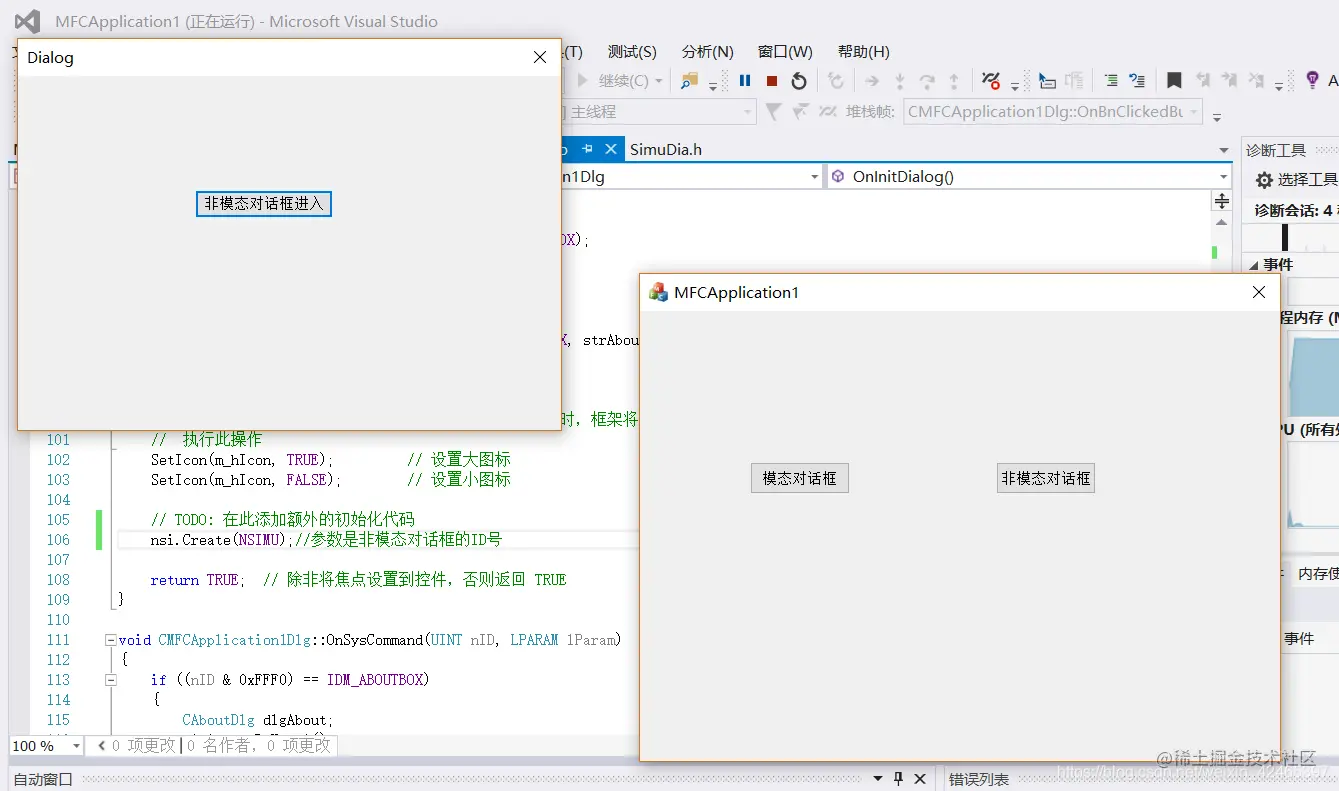1339x791 pixels.
Task: Click the Toggle Bookmark icon in the toolbar
Action: pyautogui.click(x=1174, y=81)
